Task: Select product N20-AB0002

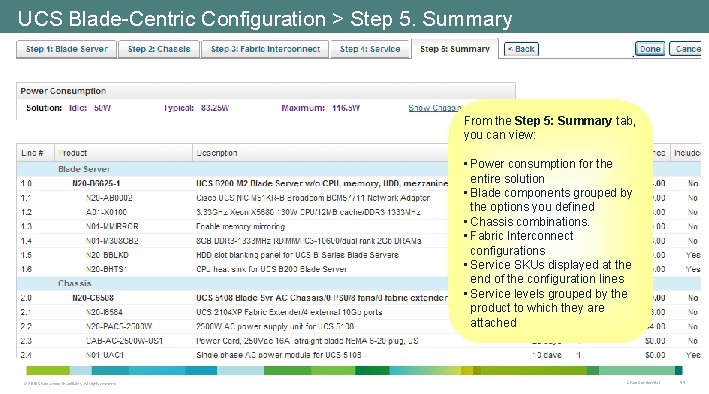Action: [109, 198]
